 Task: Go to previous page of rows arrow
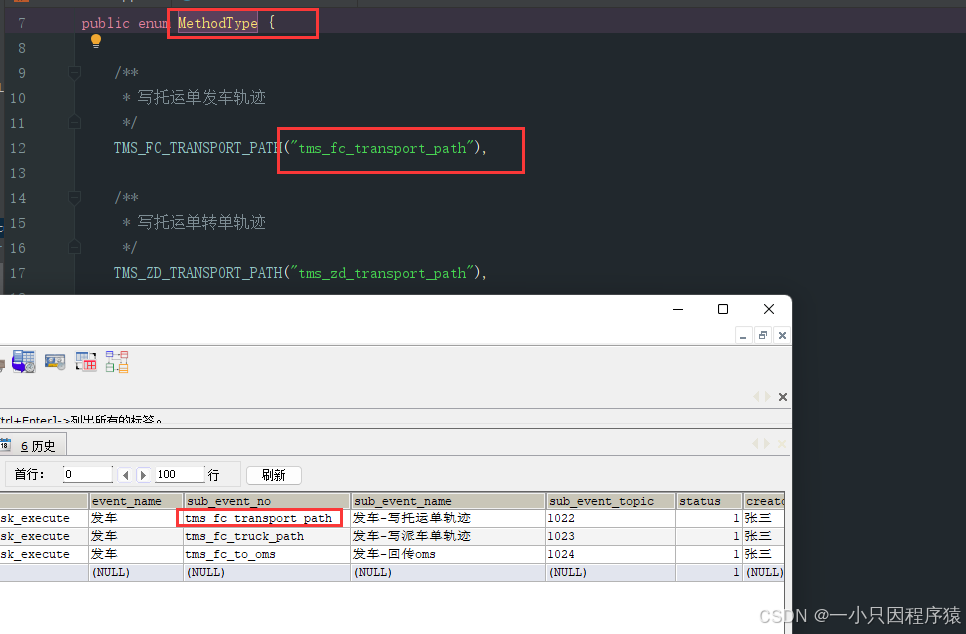[x=126, y=475]
